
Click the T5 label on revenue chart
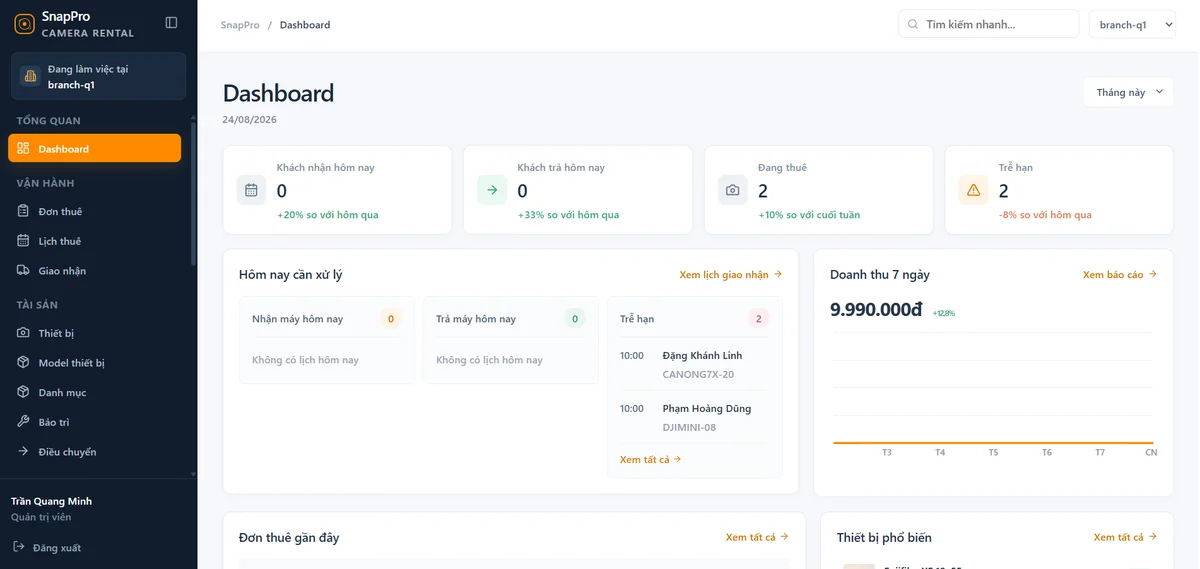[993, 453]
